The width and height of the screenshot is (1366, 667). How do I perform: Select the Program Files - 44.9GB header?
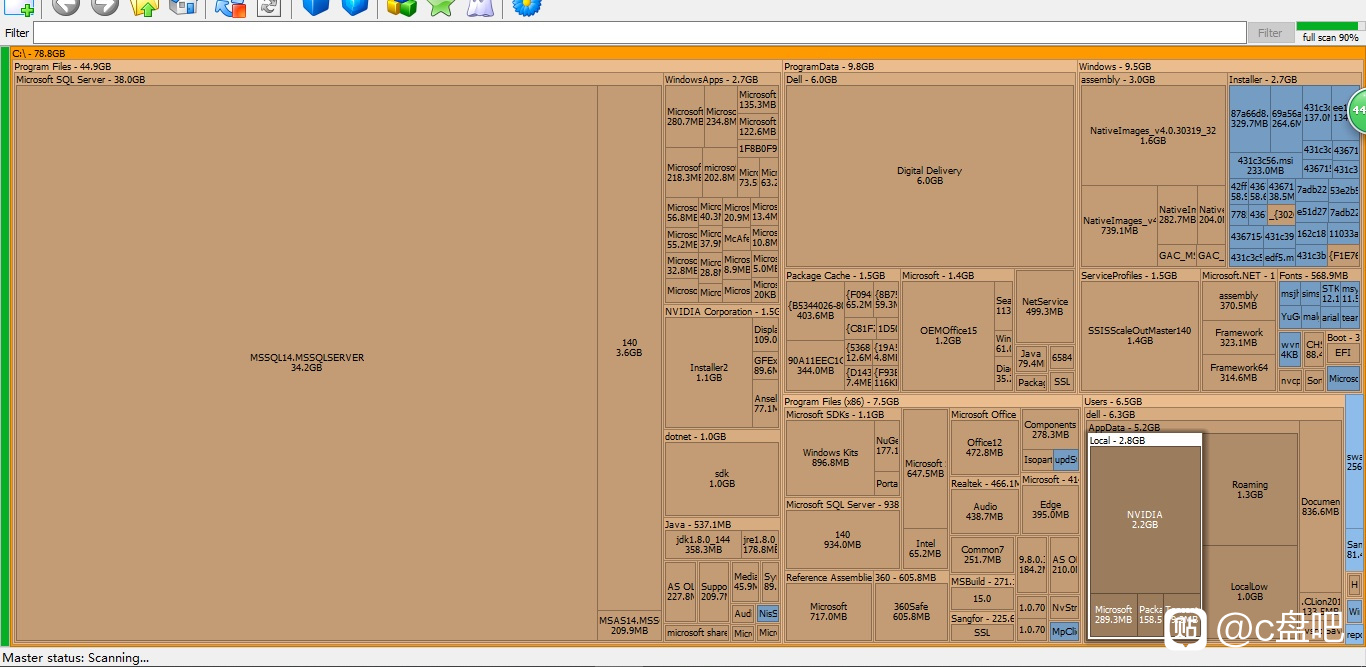tap(396, 66)
